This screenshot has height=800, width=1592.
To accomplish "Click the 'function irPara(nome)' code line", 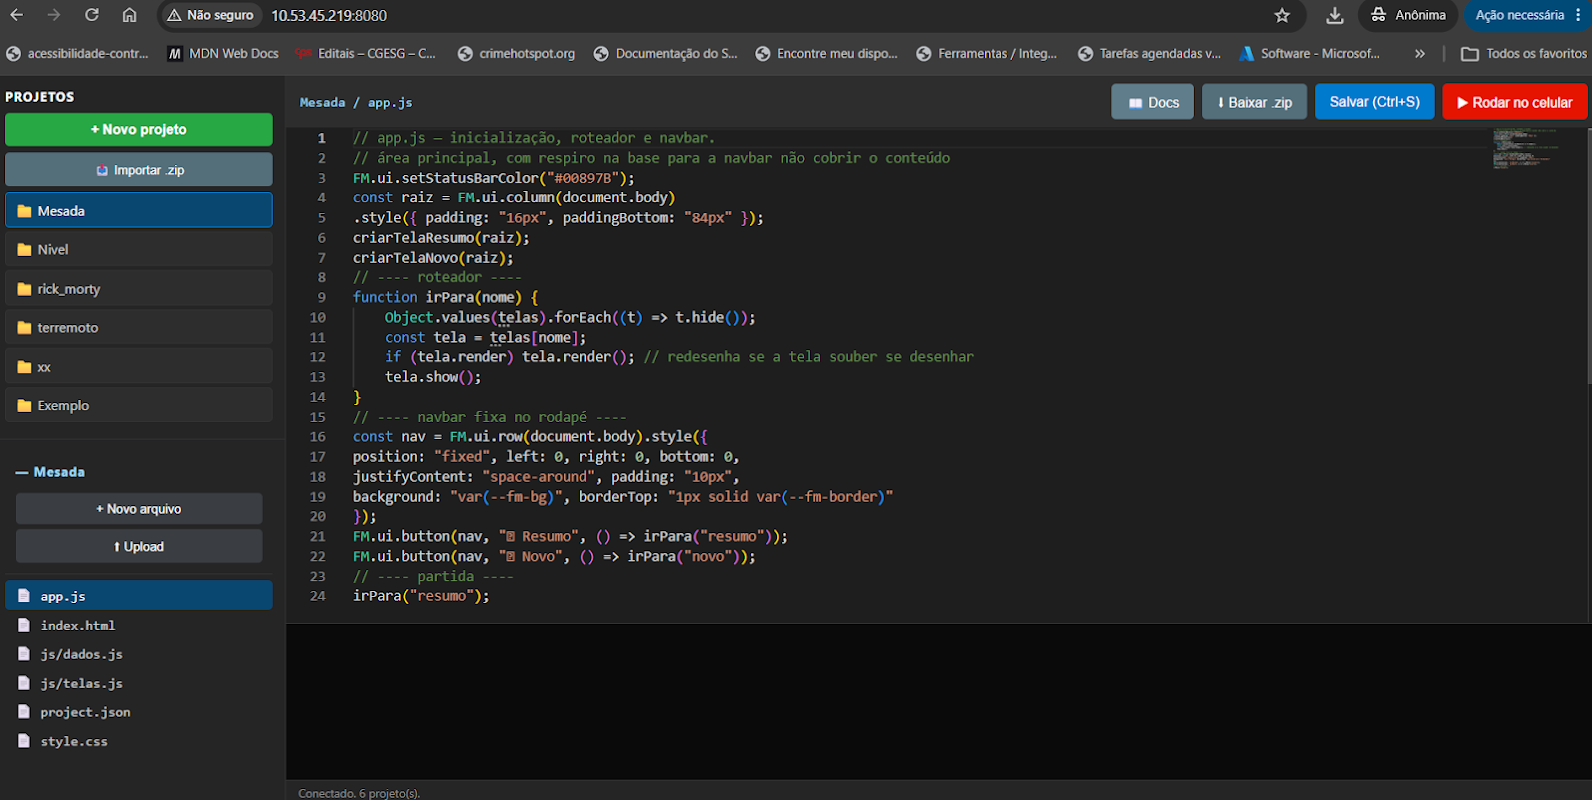I will (x=446, y=297).
